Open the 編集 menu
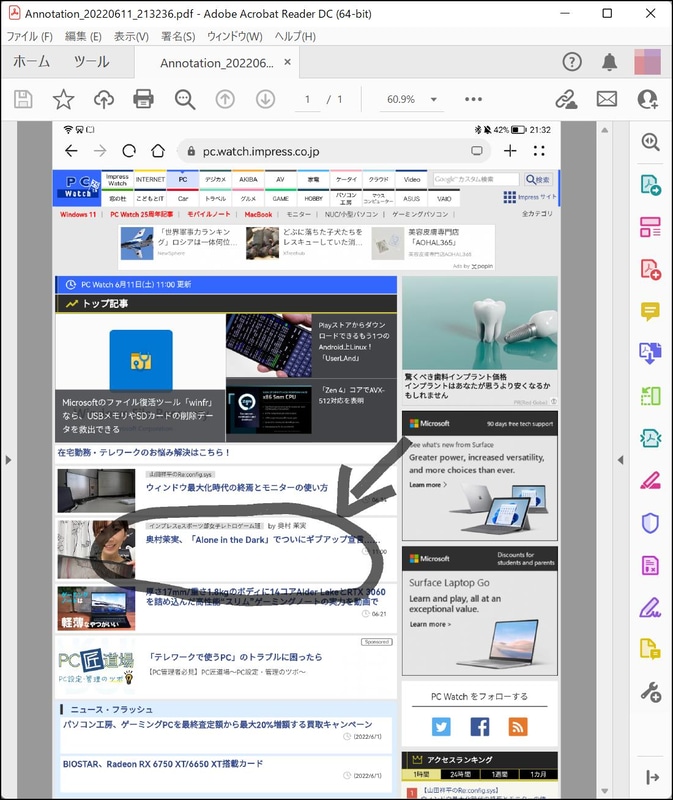Screen dimensions: 673x800 [x=83, y=36]
